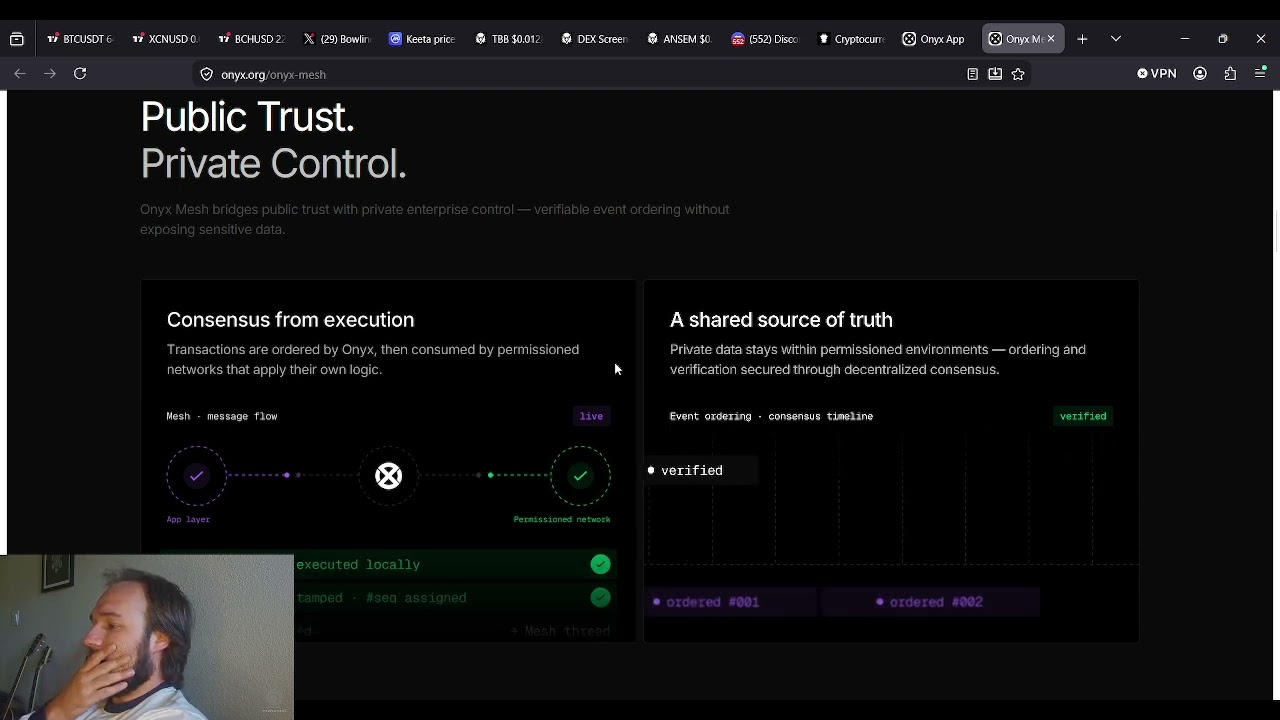The image size is (1280, 720).
Task: Open the ANSEM $0 tab
Action: click(681, 39)
